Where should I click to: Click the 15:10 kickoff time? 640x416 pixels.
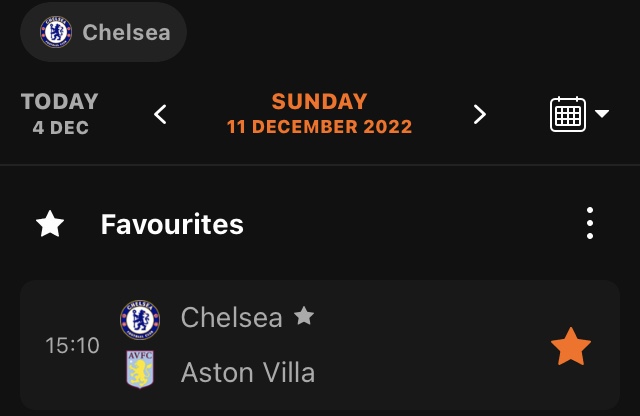[x=72, y=345]
